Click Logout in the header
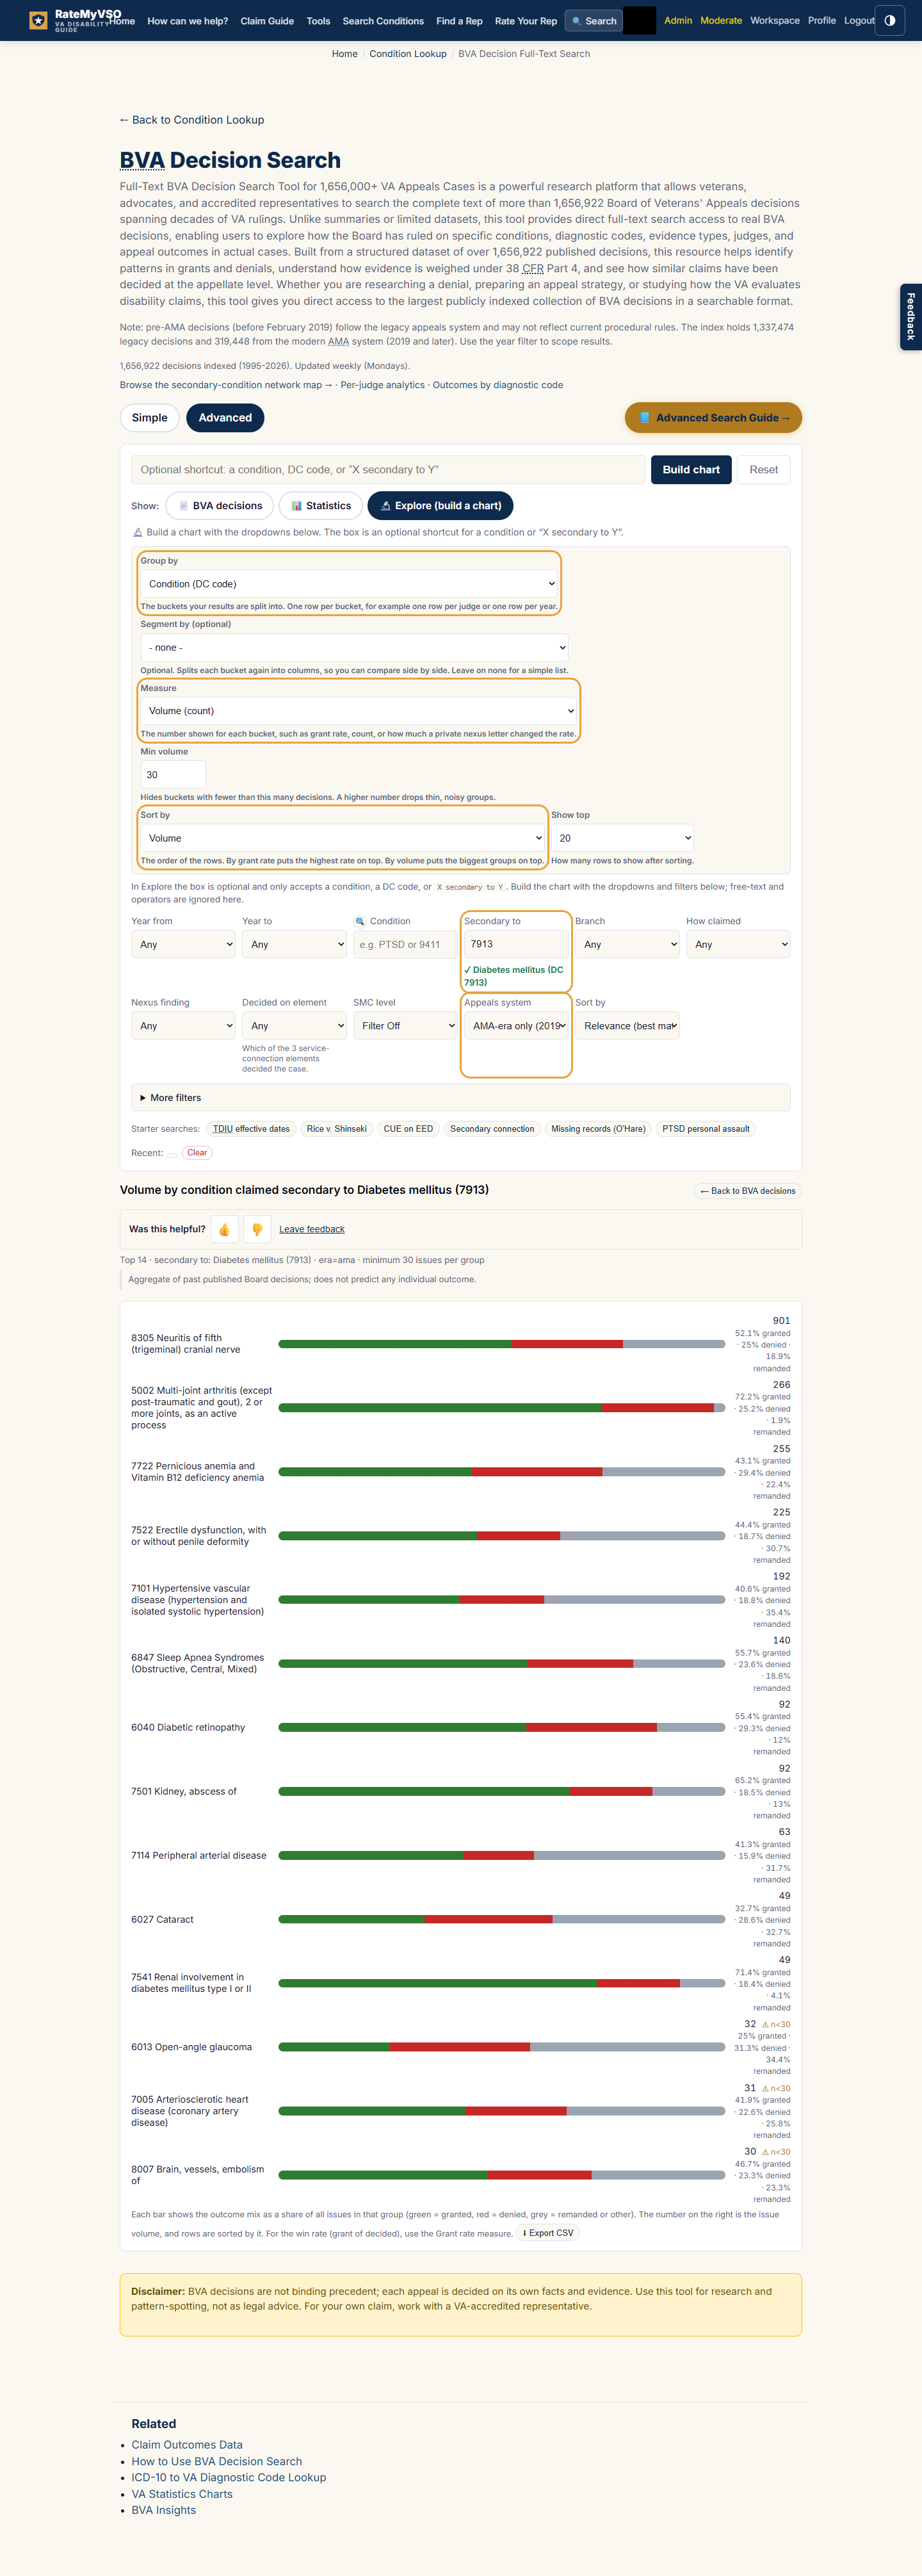The width and height of the screenshot is (922, 2576). point(859,20)
